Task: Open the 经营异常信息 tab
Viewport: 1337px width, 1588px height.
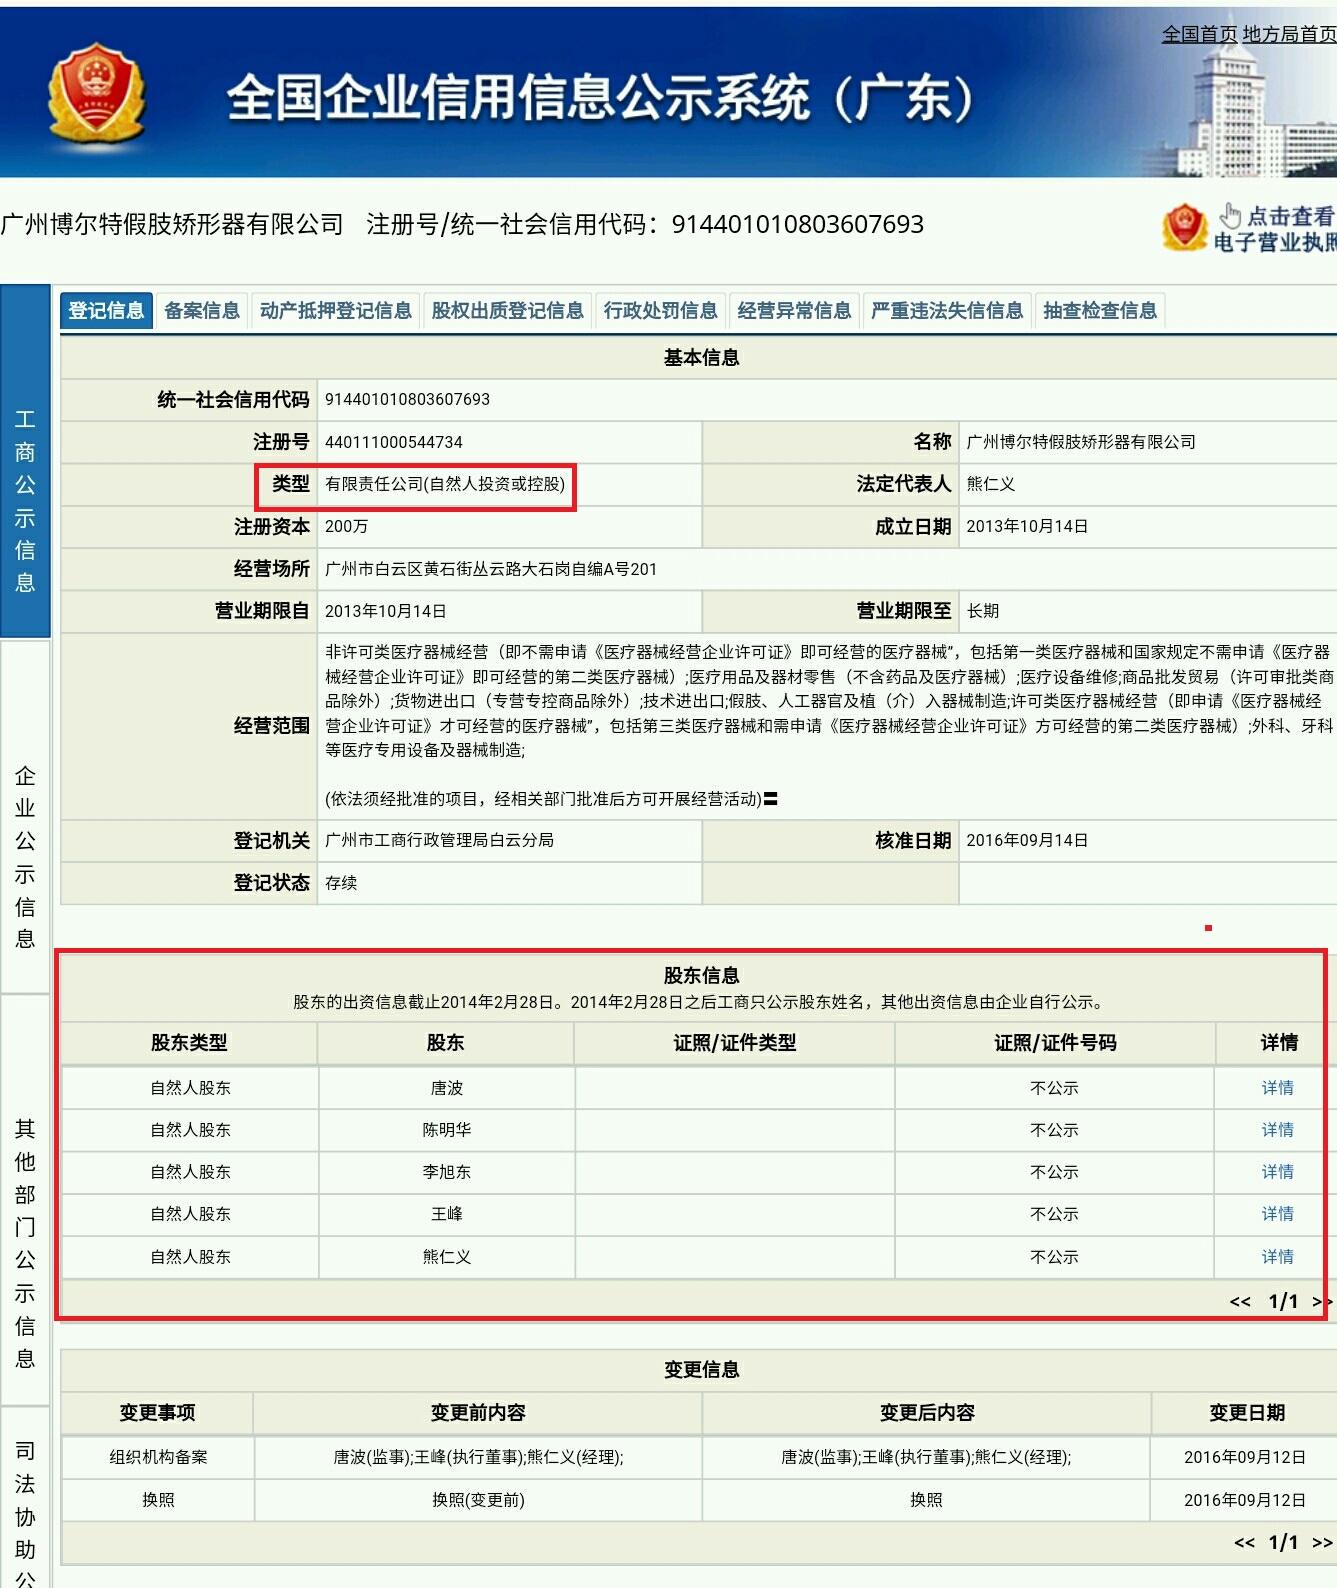Action: tap(794, 311)
